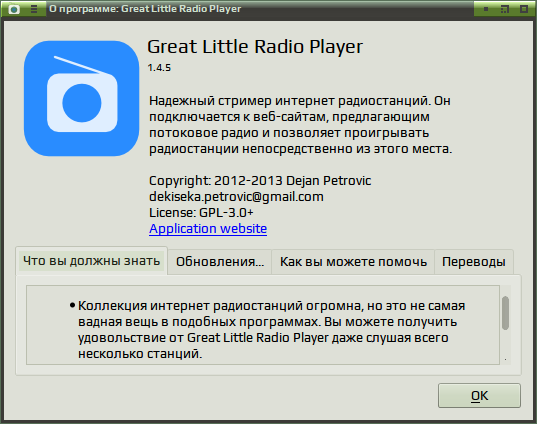Open the Application website link
Viewport: 537px width, 424px height.
208,228
